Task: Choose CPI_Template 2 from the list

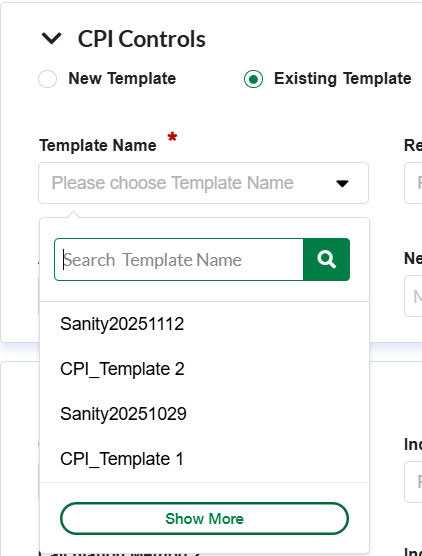Action: click(204, 369)
